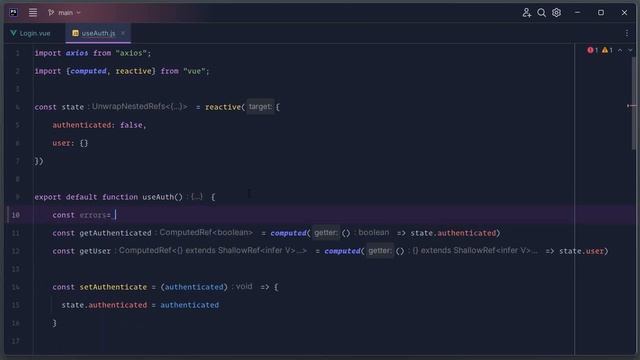Click 'user: {}' property line

[x=70, y=143]
